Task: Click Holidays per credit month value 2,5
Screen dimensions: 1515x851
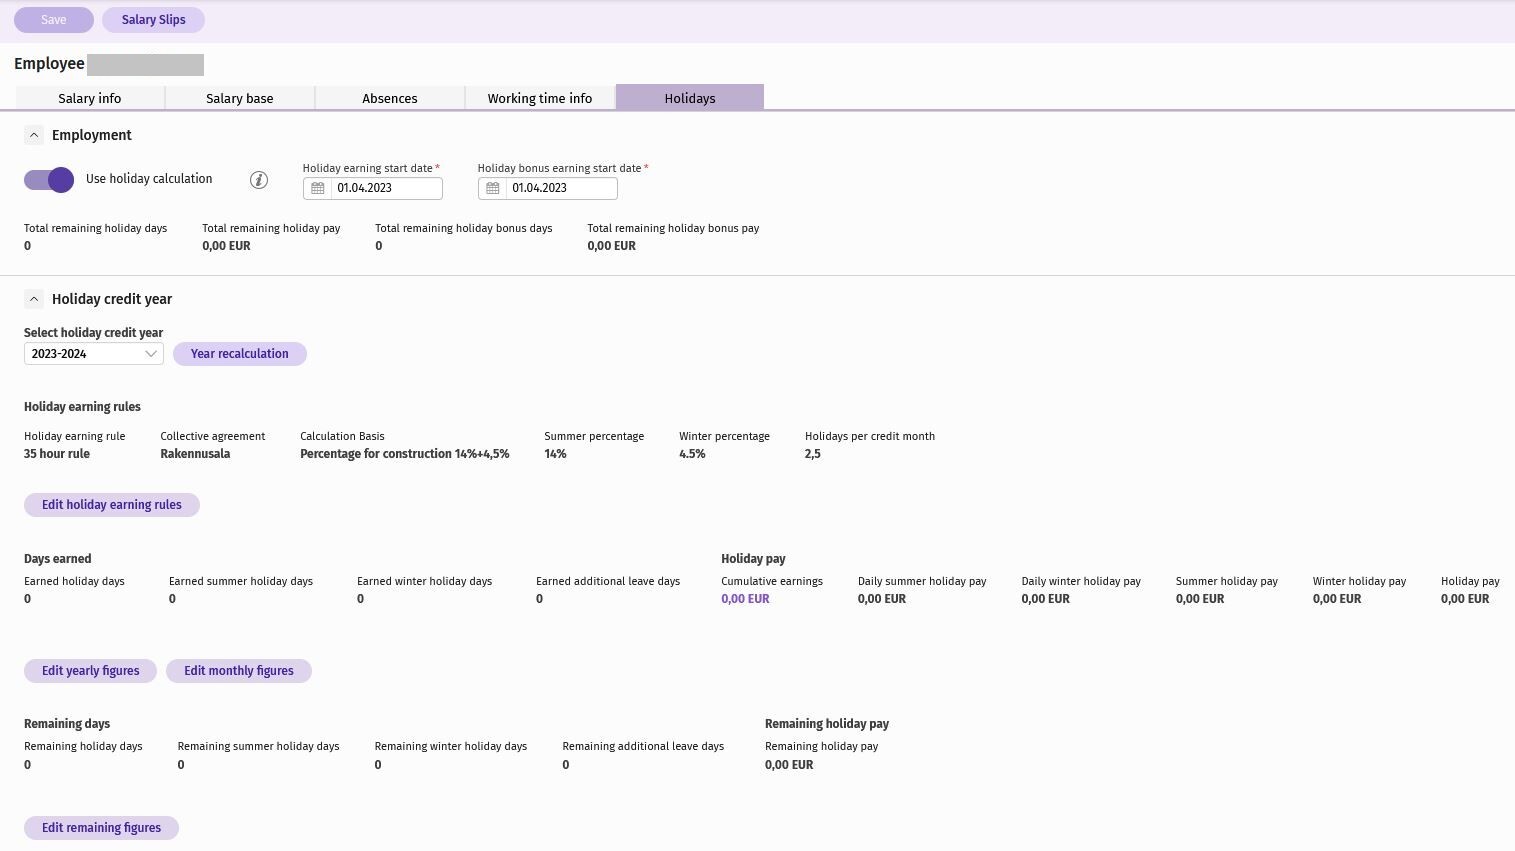Action: click(813, 454)
